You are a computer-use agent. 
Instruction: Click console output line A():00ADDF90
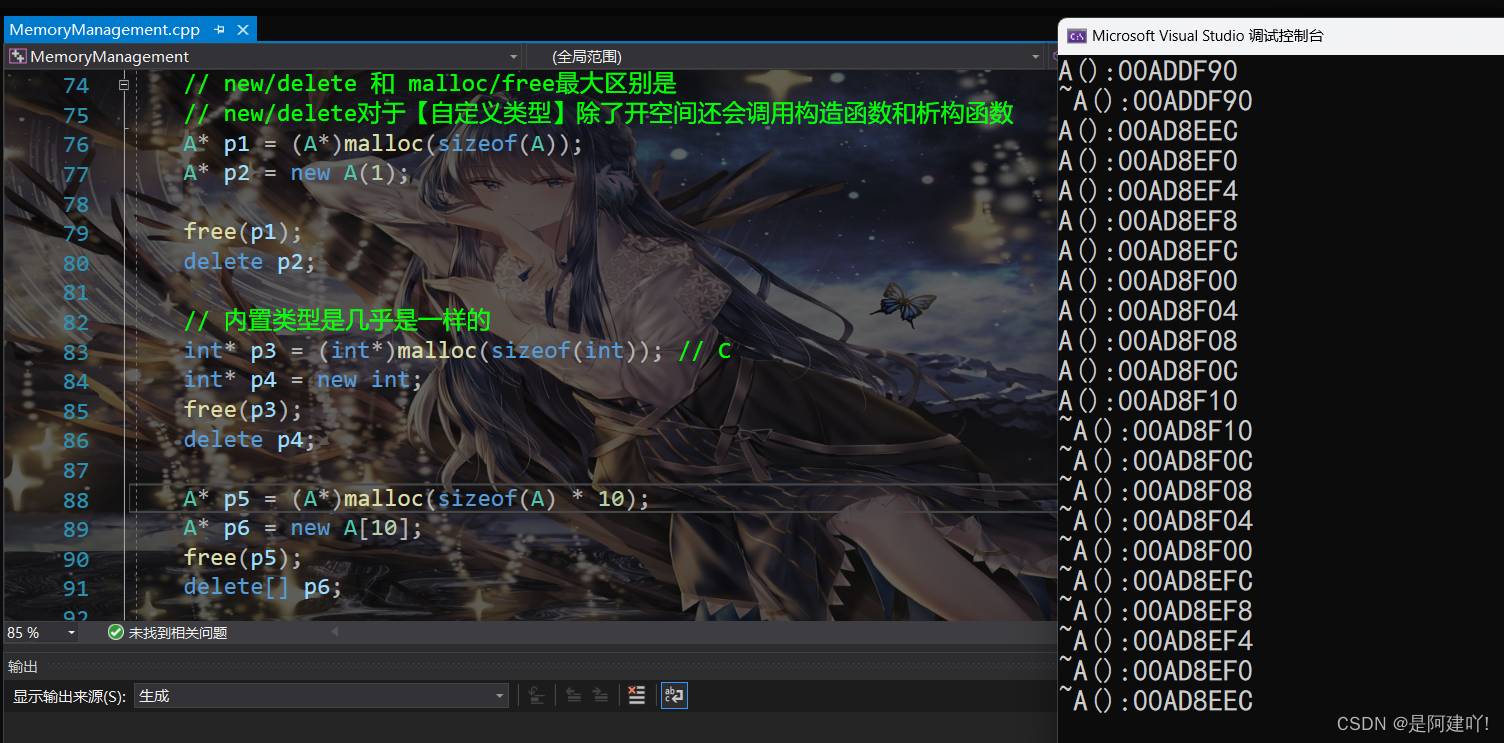point(1148,71)
